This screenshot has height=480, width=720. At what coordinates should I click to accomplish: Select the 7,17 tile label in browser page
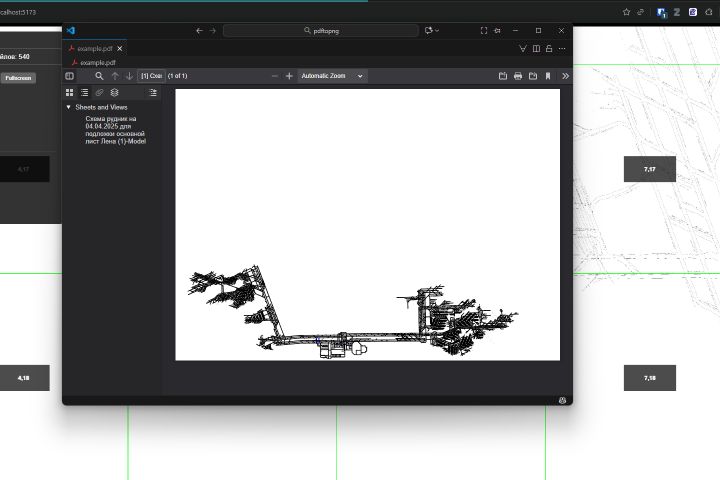click(650, 169)
